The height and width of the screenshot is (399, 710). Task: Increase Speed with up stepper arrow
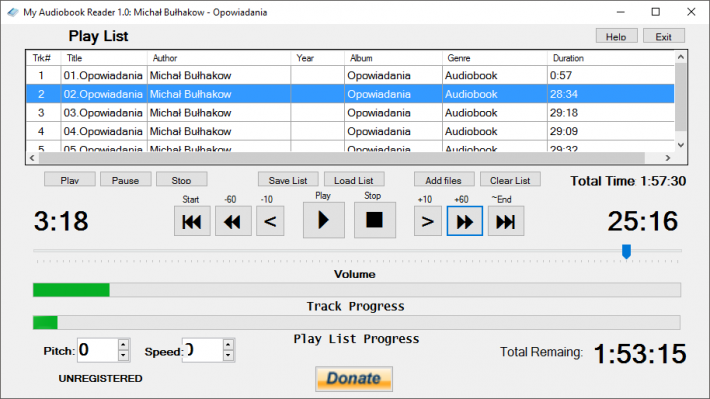[228, 345]
